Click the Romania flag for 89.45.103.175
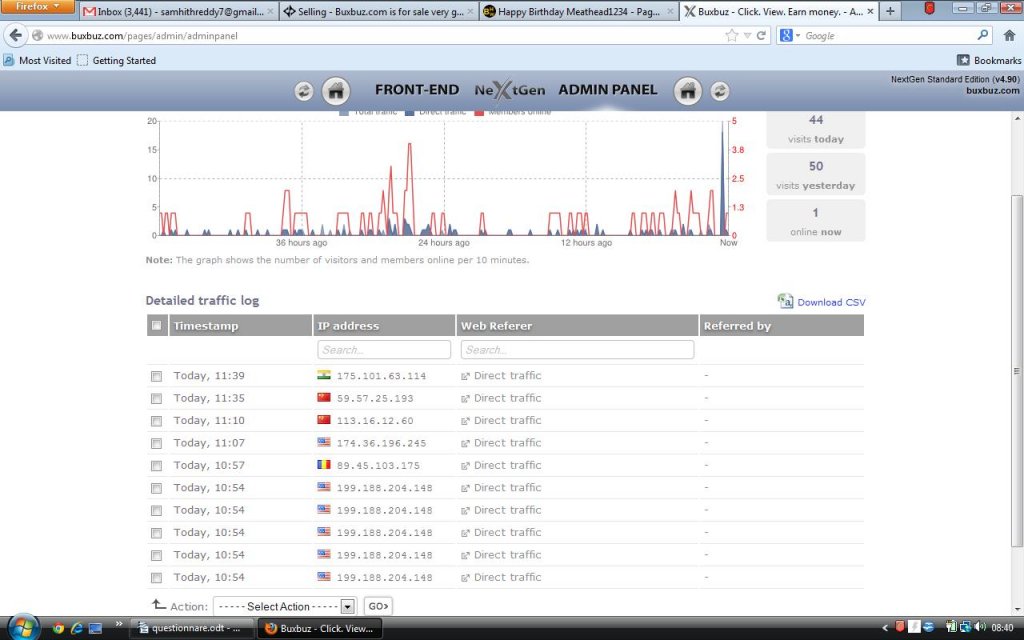 [x=324, y=464]
